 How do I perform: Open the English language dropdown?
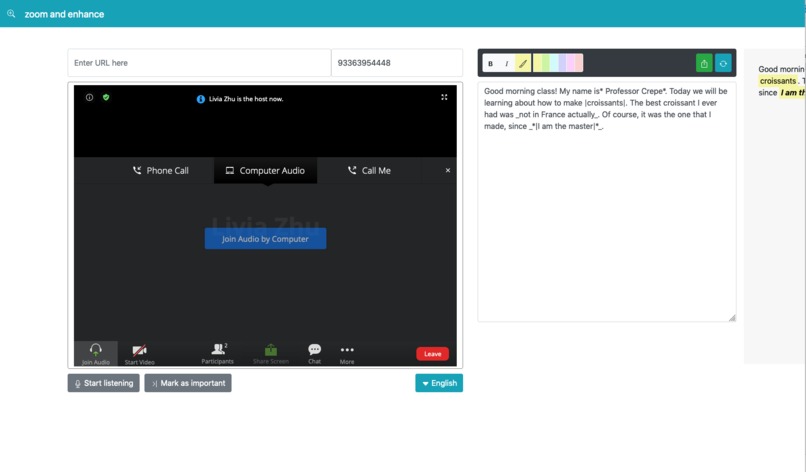[439, 383]
